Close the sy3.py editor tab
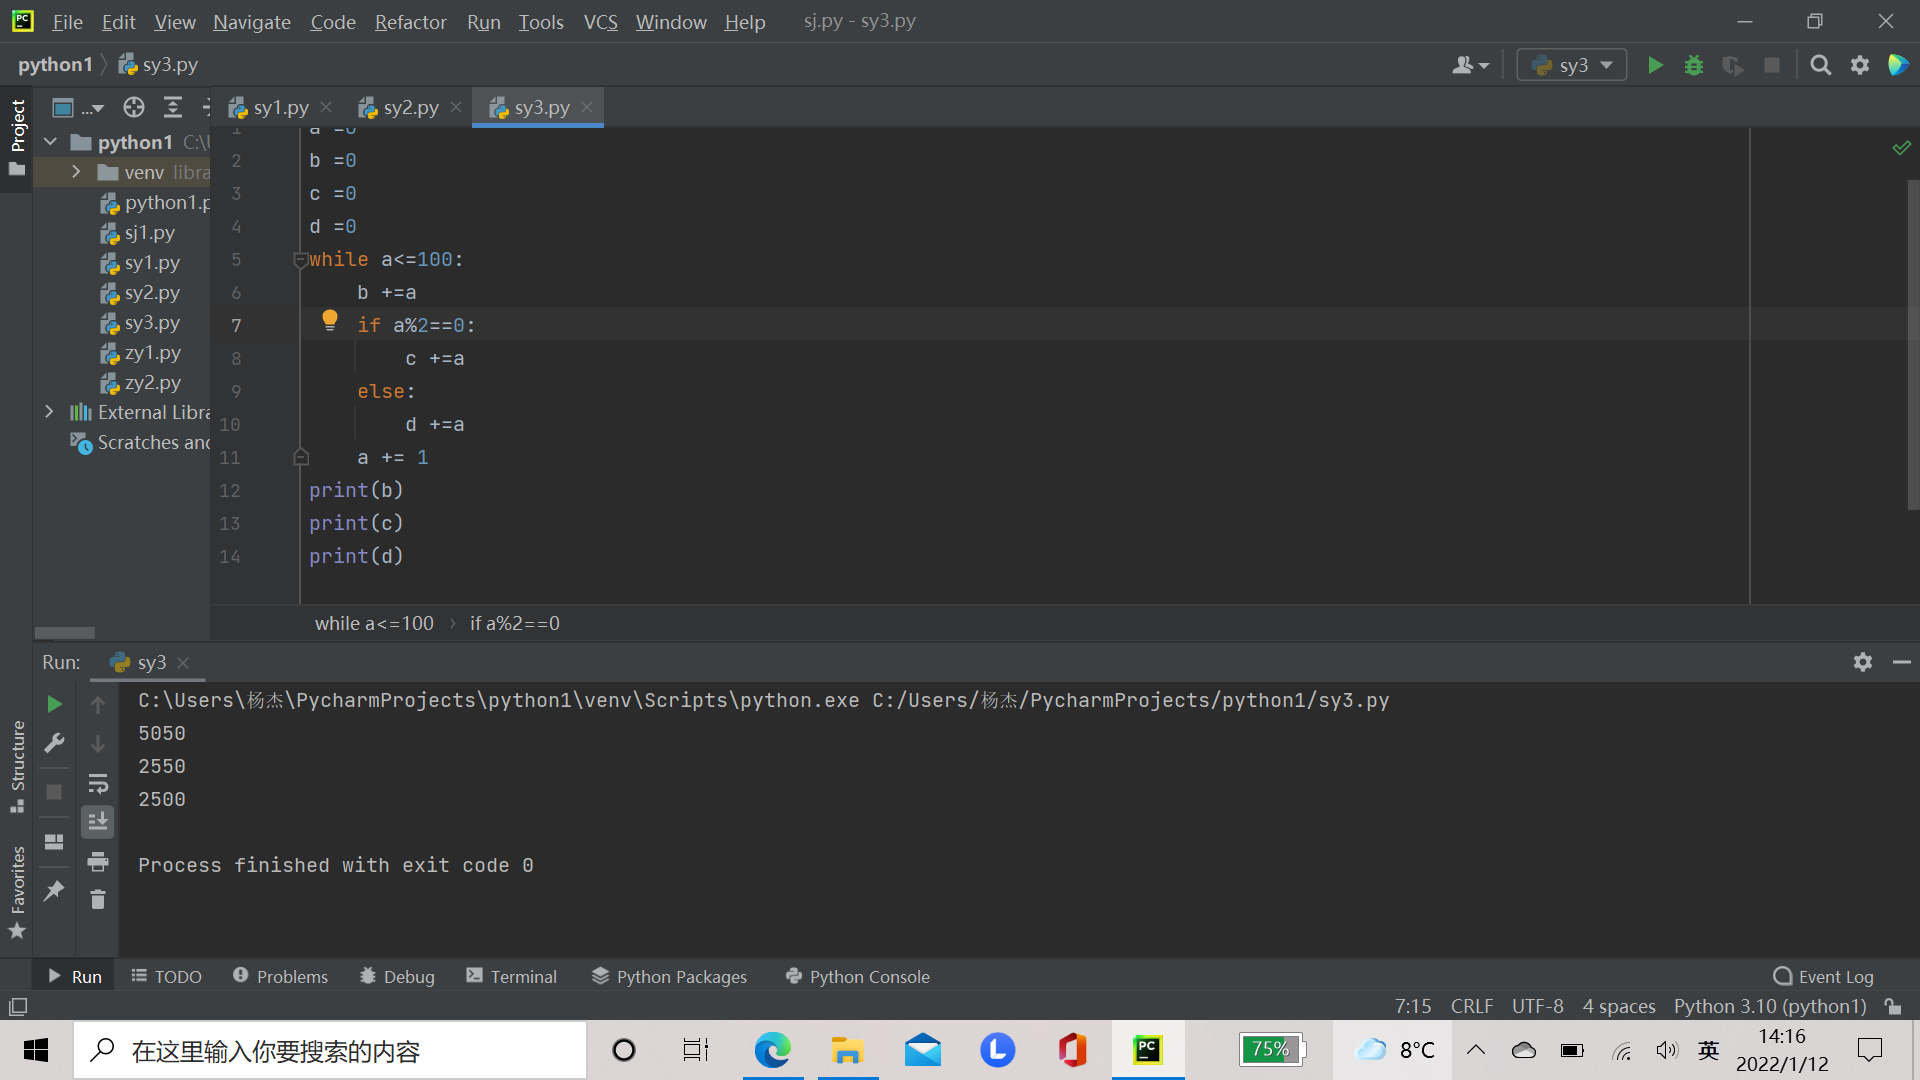 pyautogui.click(x=587, y=107)
